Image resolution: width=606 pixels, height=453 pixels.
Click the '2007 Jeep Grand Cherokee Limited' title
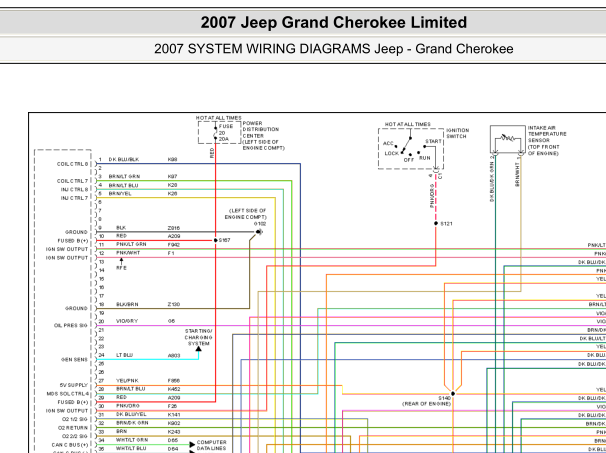coord(334,22)
